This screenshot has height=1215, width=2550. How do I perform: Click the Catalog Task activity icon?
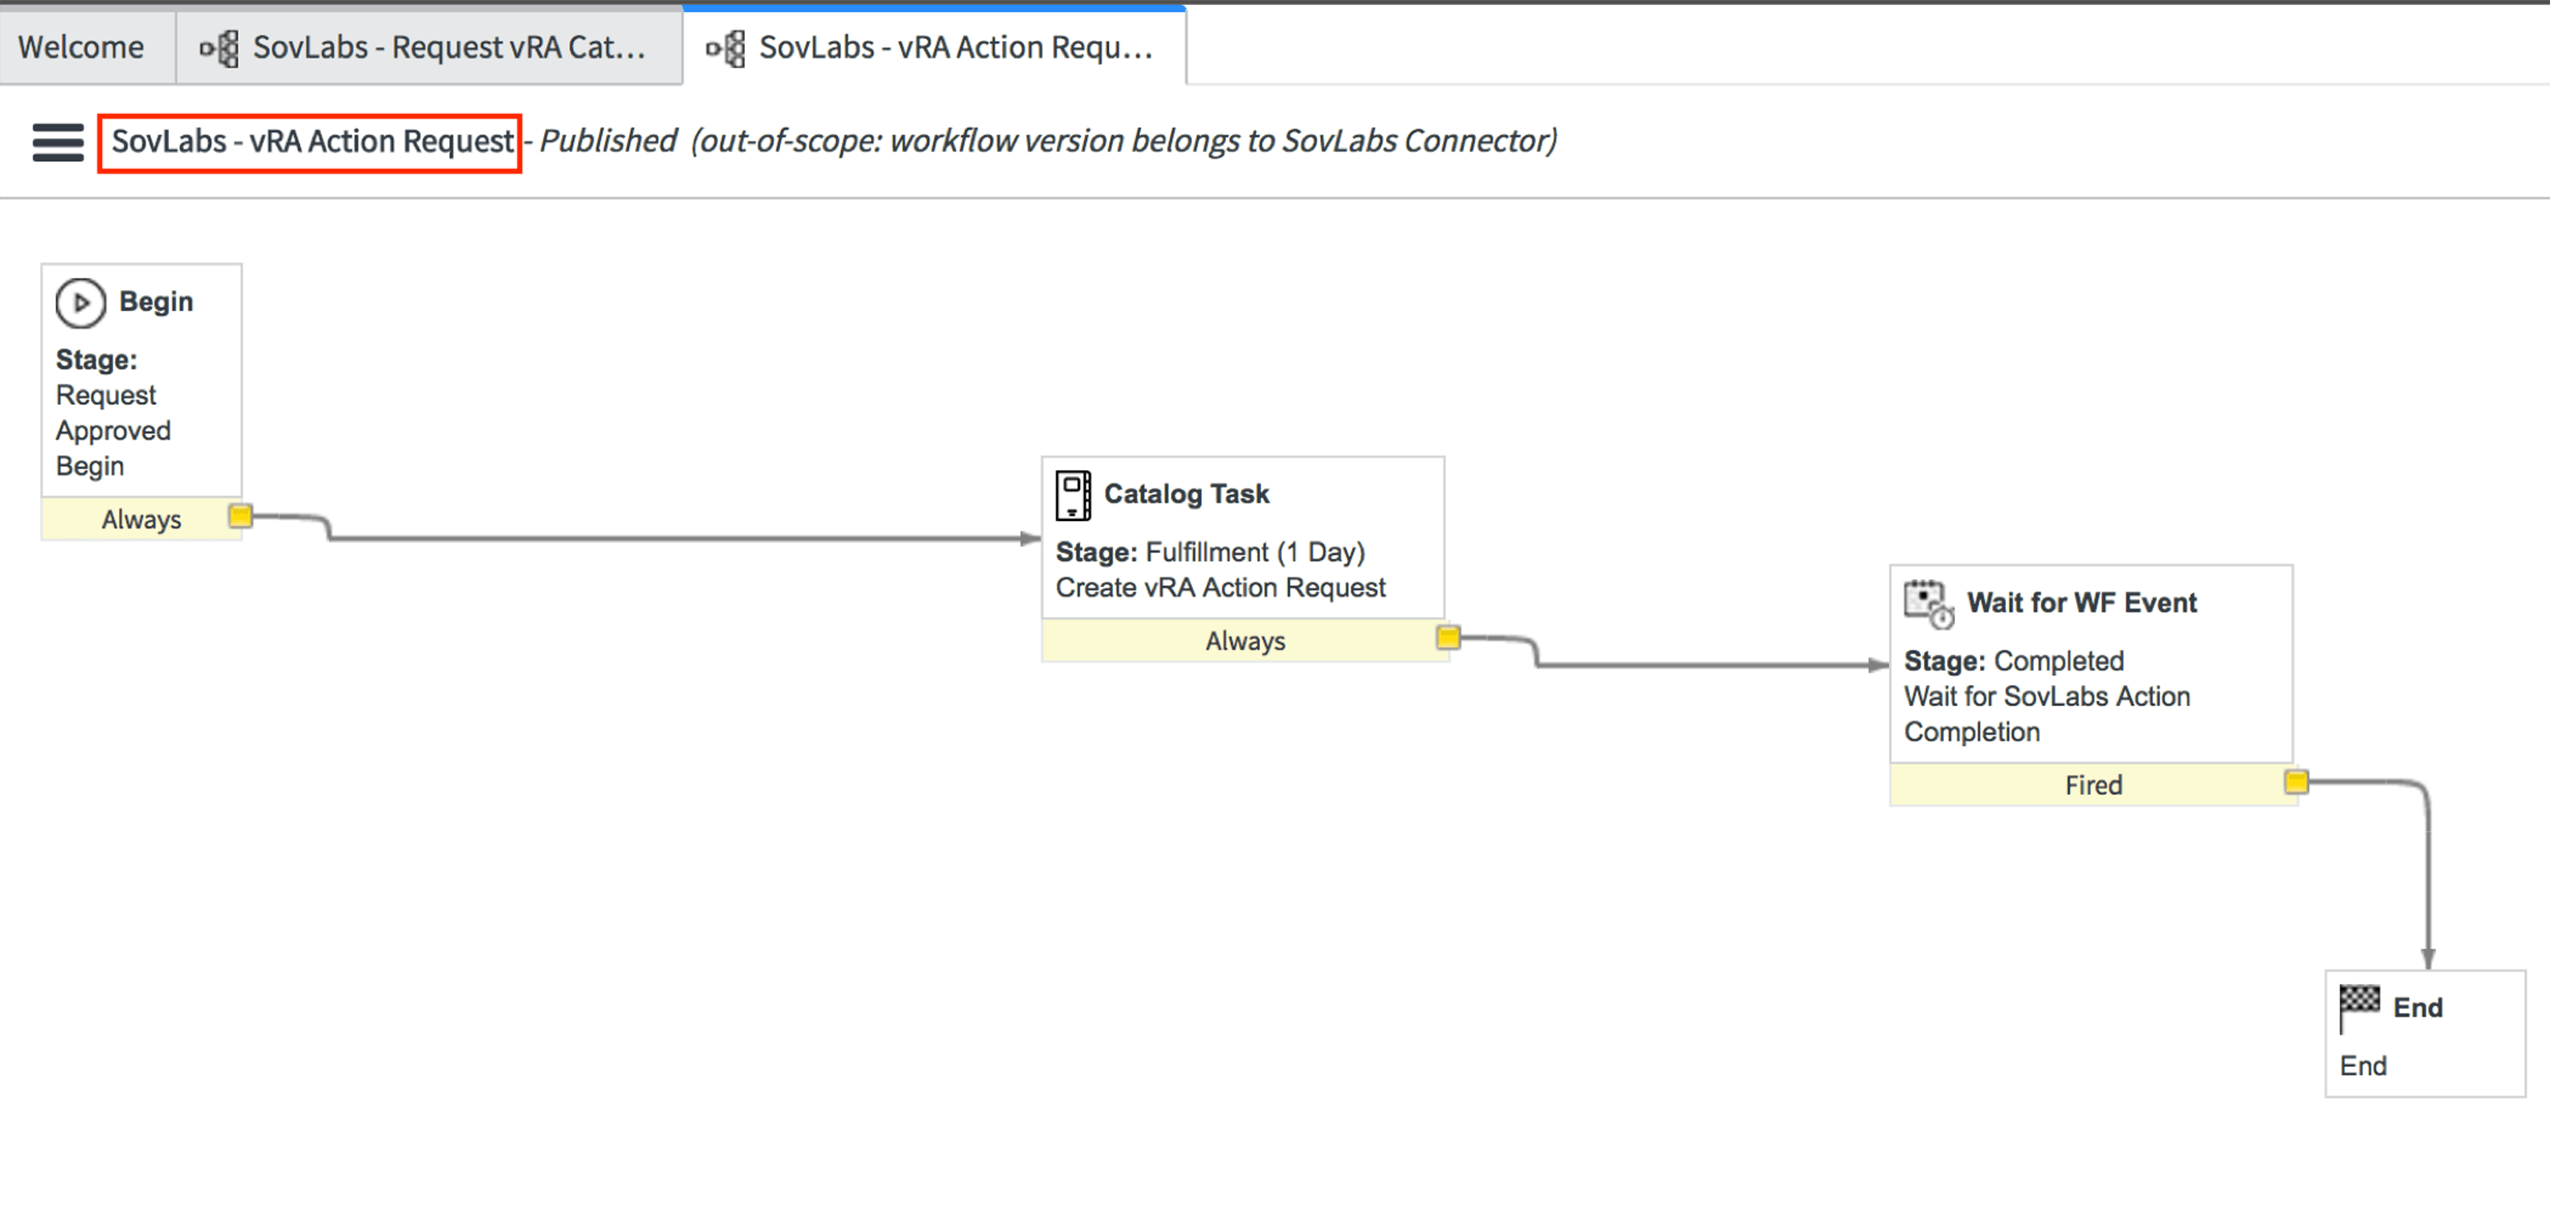[x=1073, y=495]
